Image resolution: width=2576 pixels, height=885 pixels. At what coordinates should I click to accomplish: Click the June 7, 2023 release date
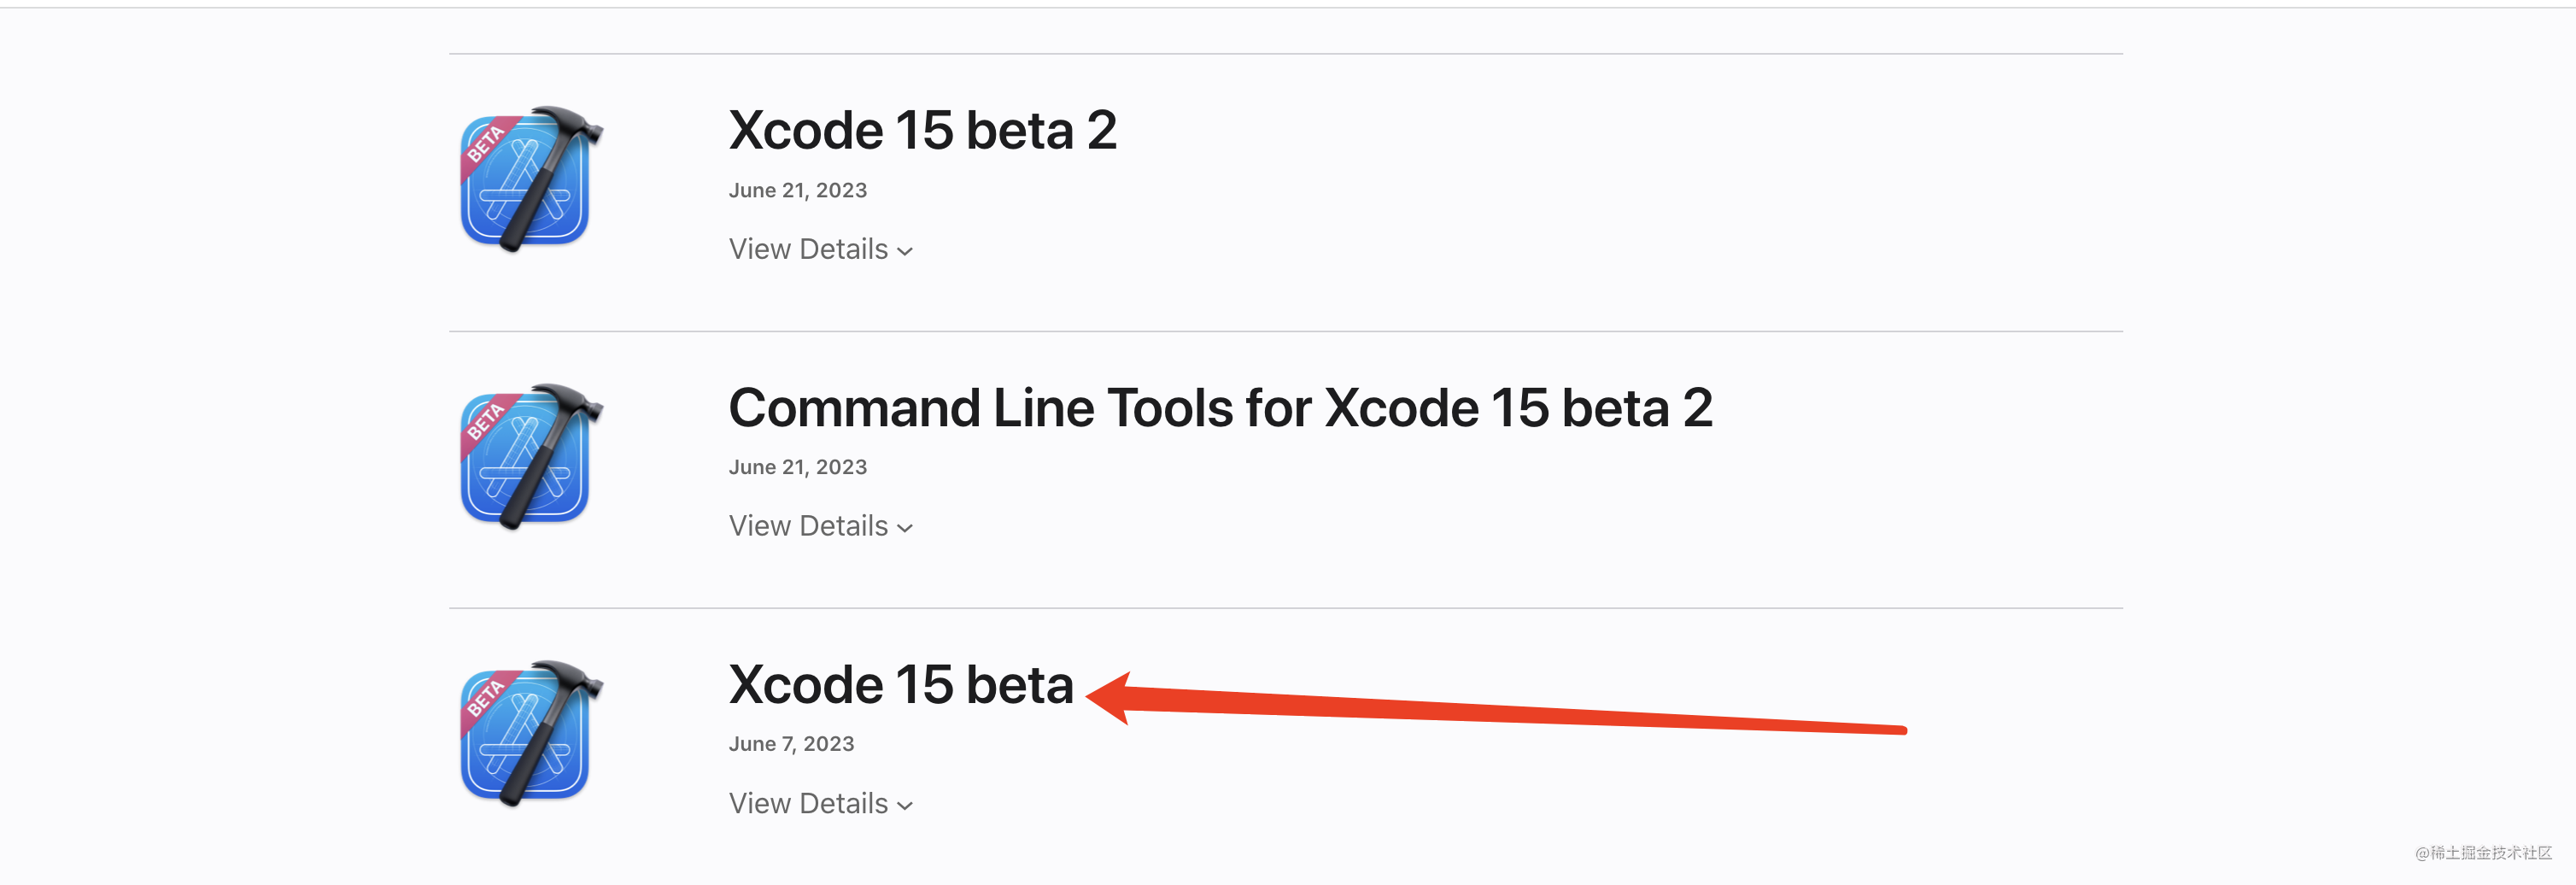(x=791, y=744)
